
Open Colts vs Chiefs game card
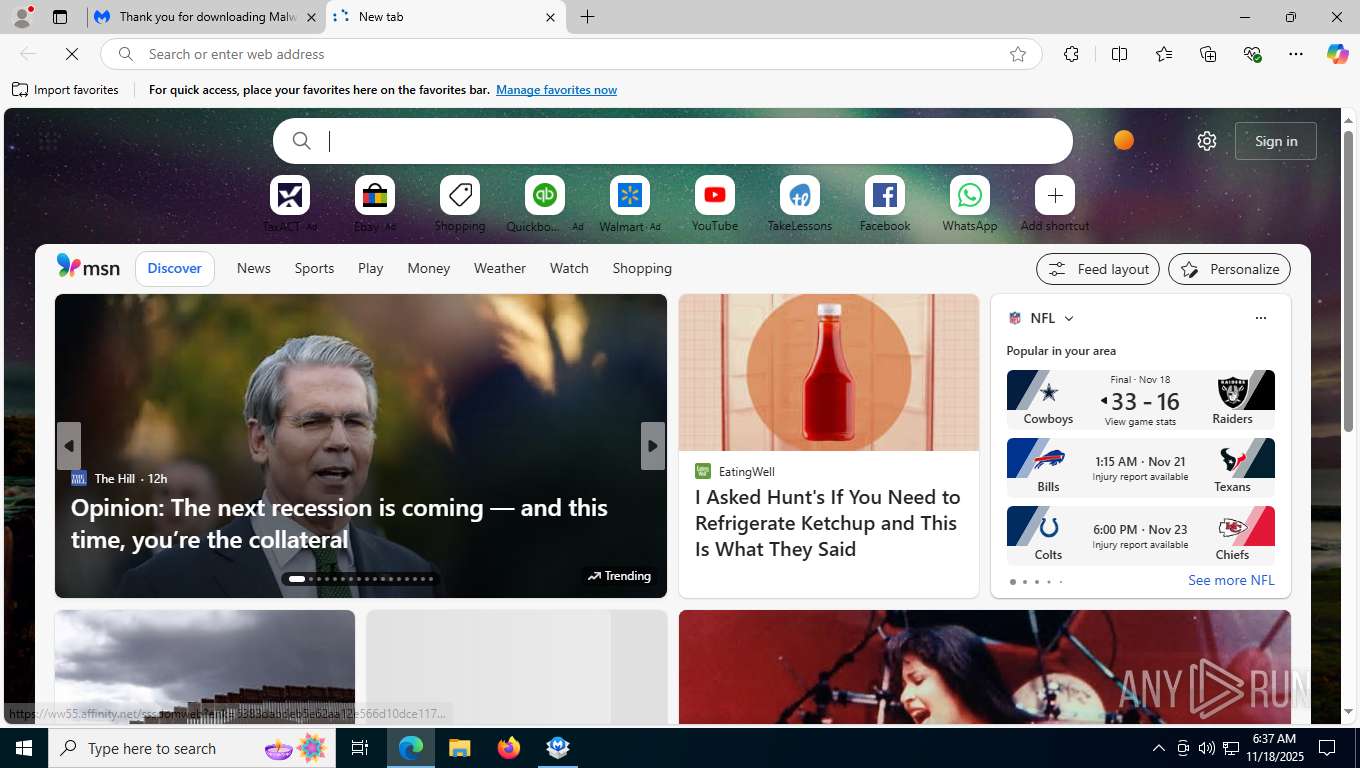click(1140, 536)
